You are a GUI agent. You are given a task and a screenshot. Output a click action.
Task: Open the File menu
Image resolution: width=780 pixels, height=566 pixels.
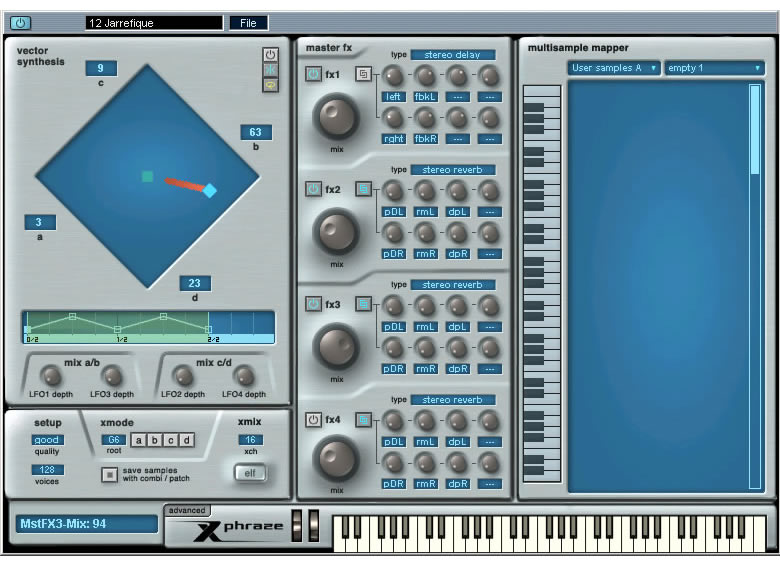coord(248,23)
